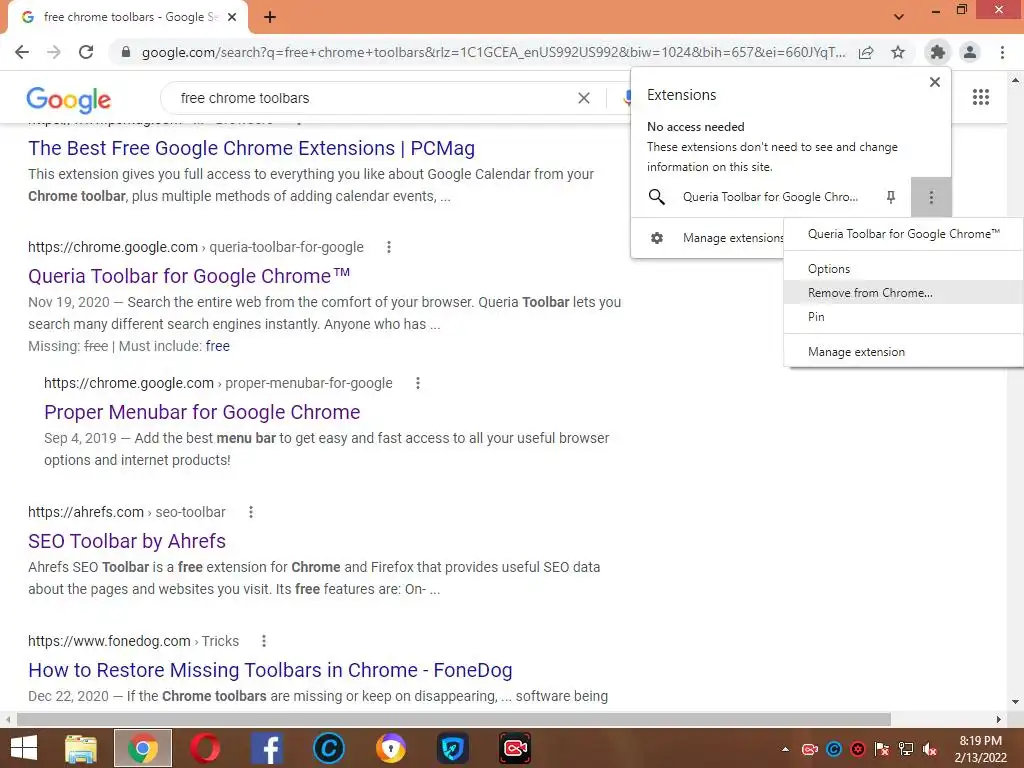Click the forward navigation arrow
This screenshot has width=1024, height=768.
[x=54, y=52]
